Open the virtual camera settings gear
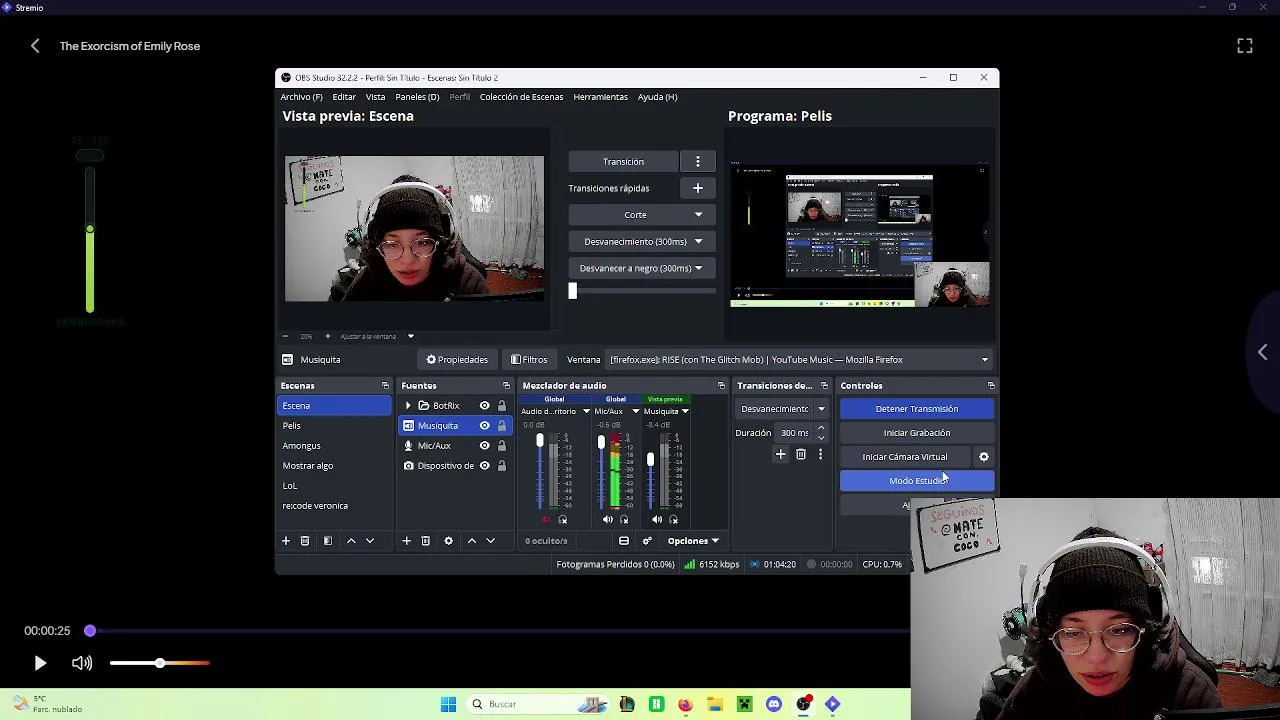 984,457
